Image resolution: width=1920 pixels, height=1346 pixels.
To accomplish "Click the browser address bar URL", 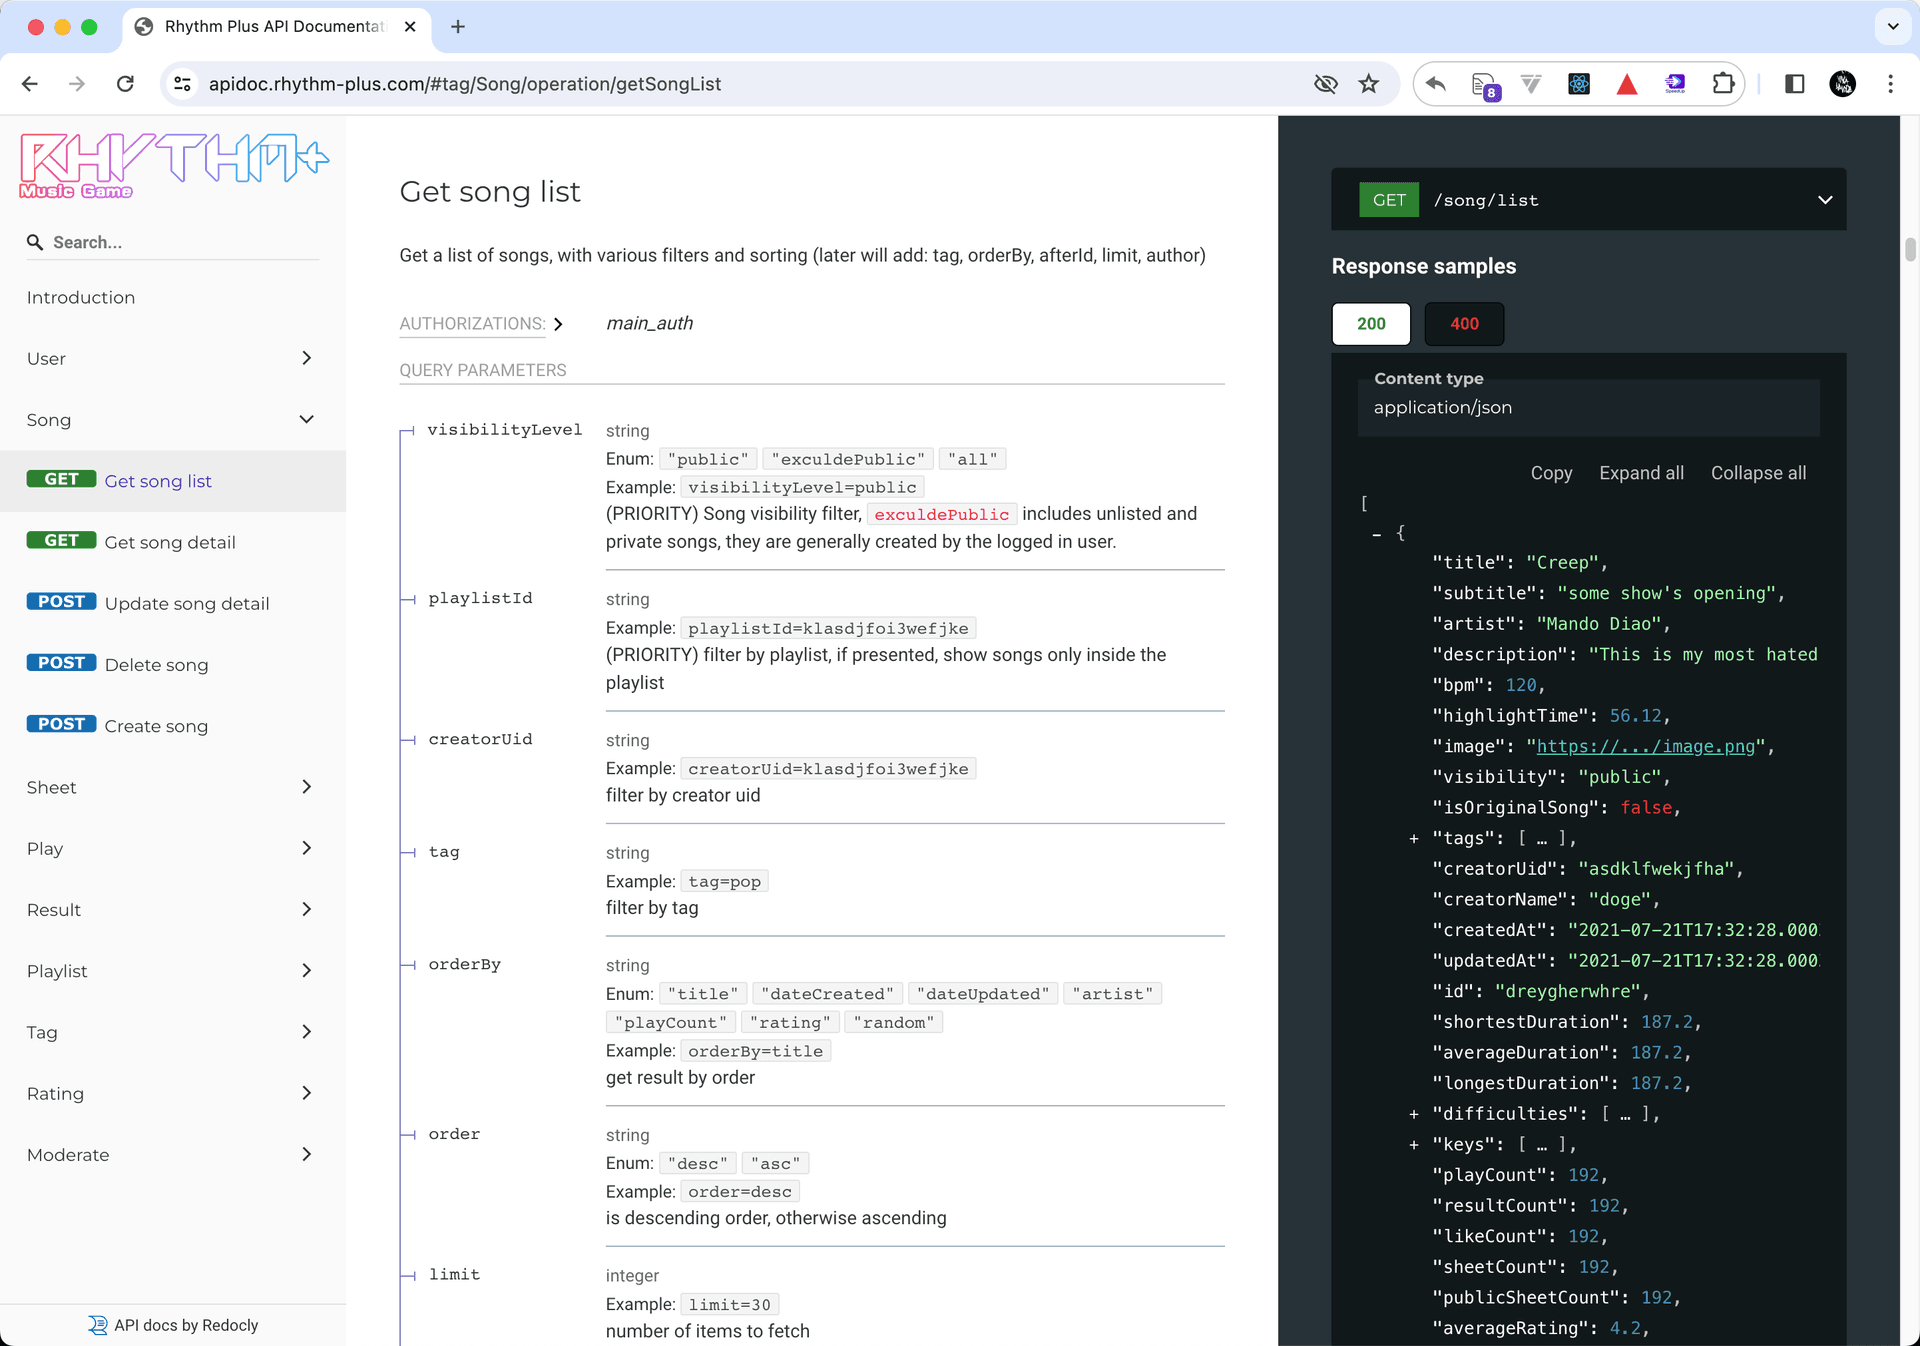I will (465, 84).
